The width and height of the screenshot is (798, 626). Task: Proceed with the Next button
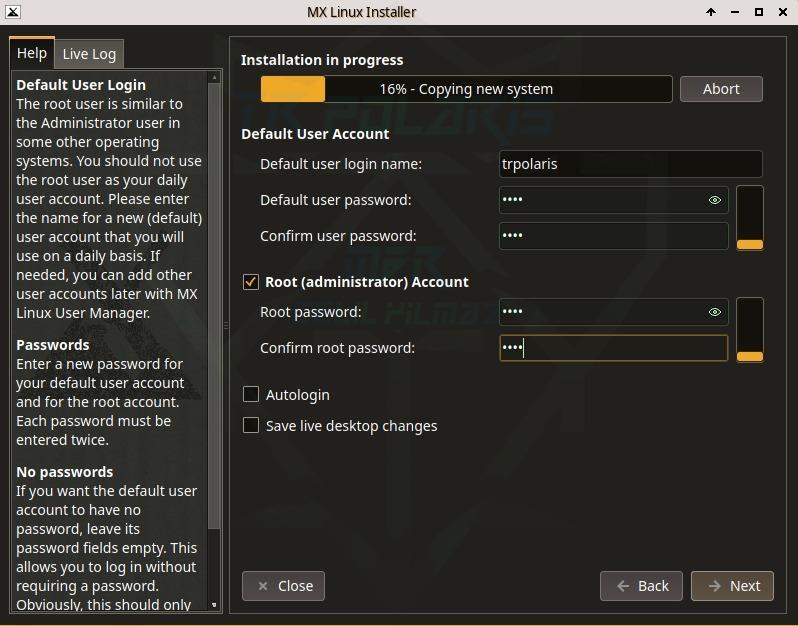(x=732, y=586)
